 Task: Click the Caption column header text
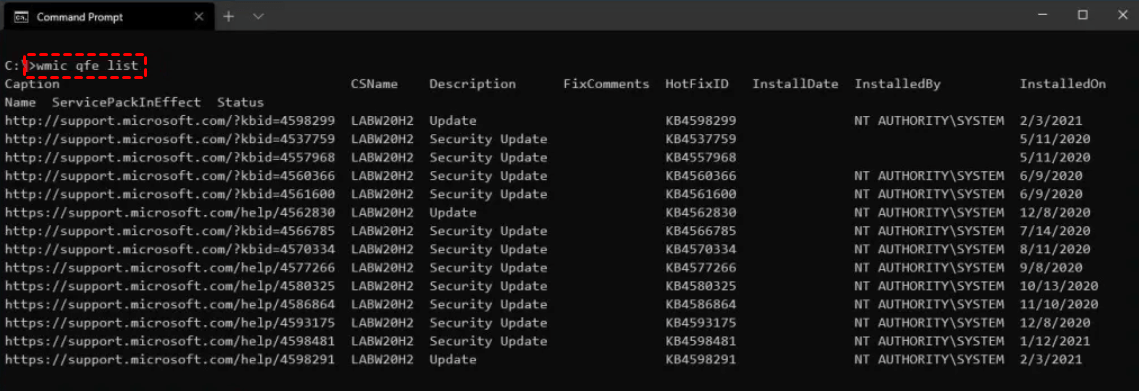pos(32,84)
